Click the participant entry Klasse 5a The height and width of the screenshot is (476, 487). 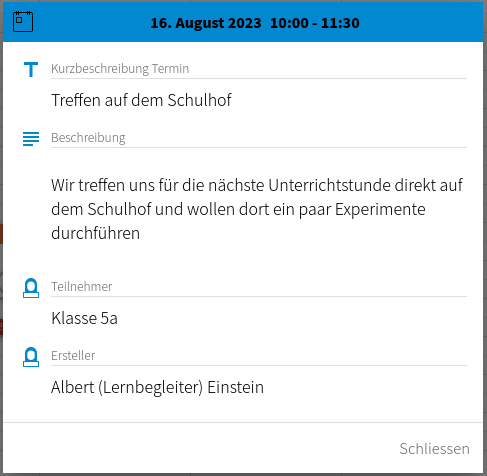point(84,318)
